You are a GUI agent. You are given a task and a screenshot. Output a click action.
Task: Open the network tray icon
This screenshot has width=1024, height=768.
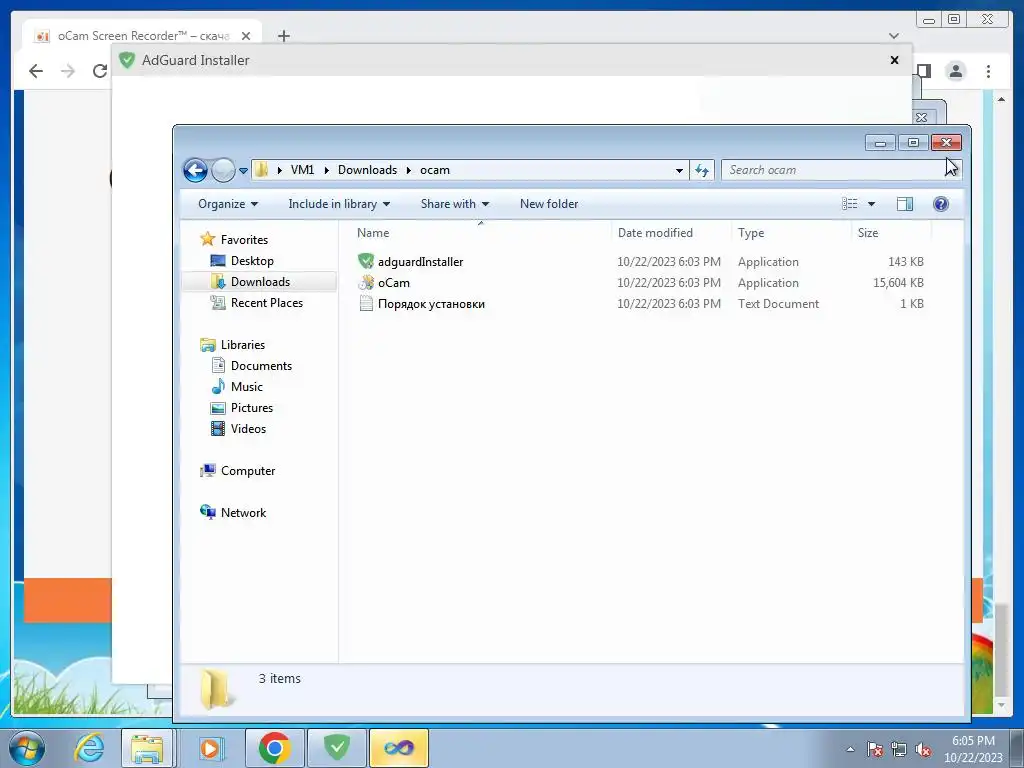click(899, 749)
